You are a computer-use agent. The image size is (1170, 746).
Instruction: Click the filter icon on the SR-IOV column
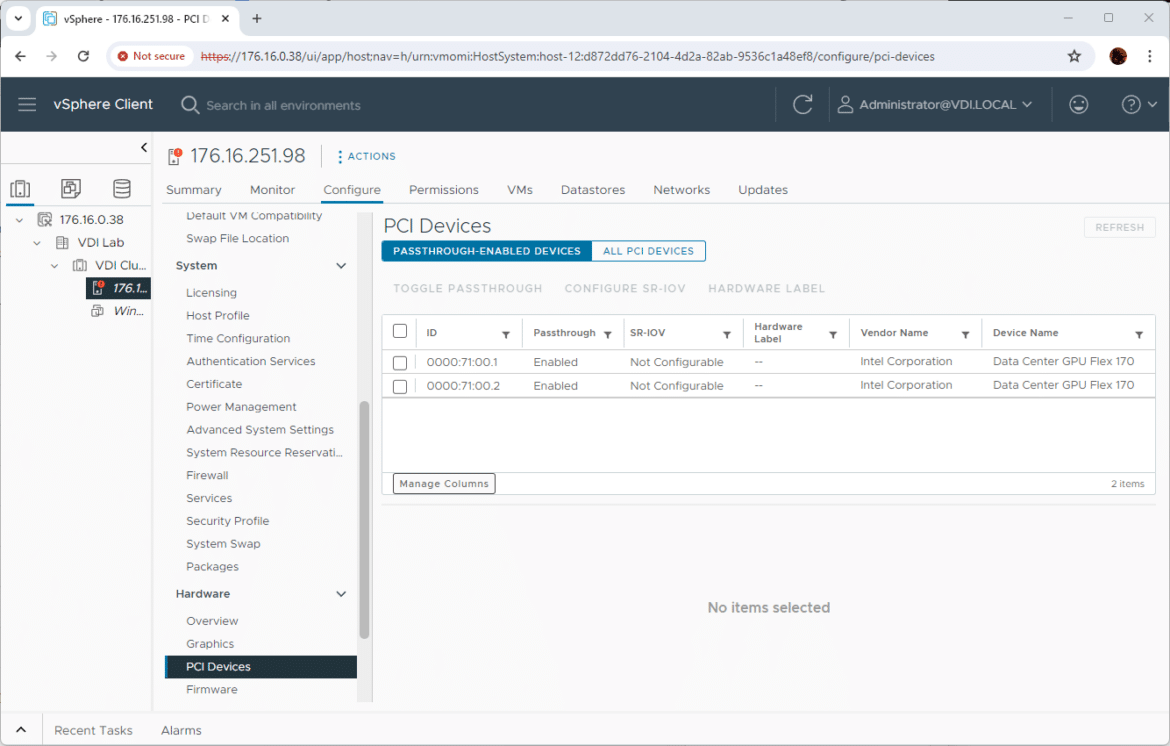727,335
